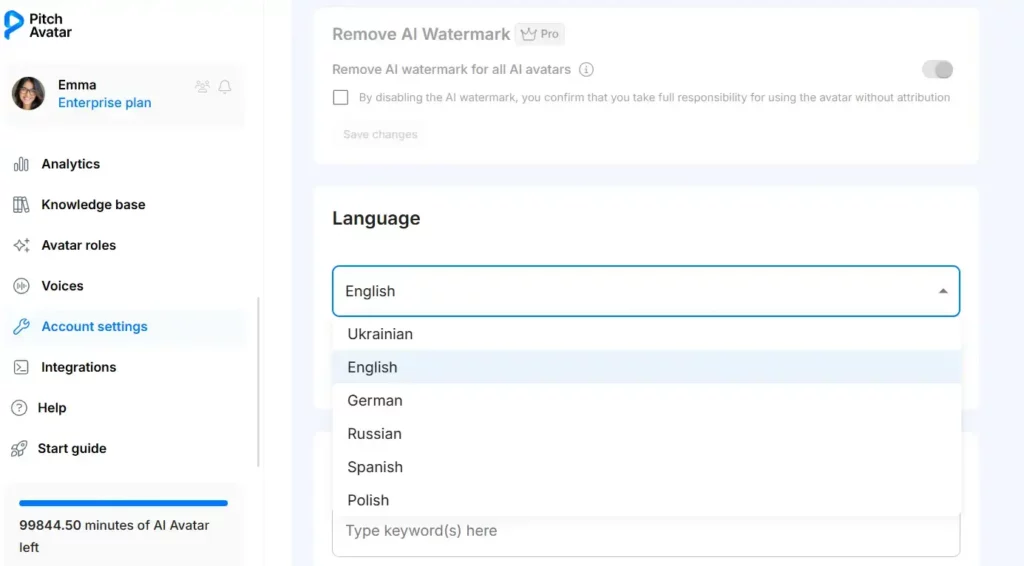Click Emma's profile avatar picture
Screen dimensions: 1024x566
[x=28, y=94]
